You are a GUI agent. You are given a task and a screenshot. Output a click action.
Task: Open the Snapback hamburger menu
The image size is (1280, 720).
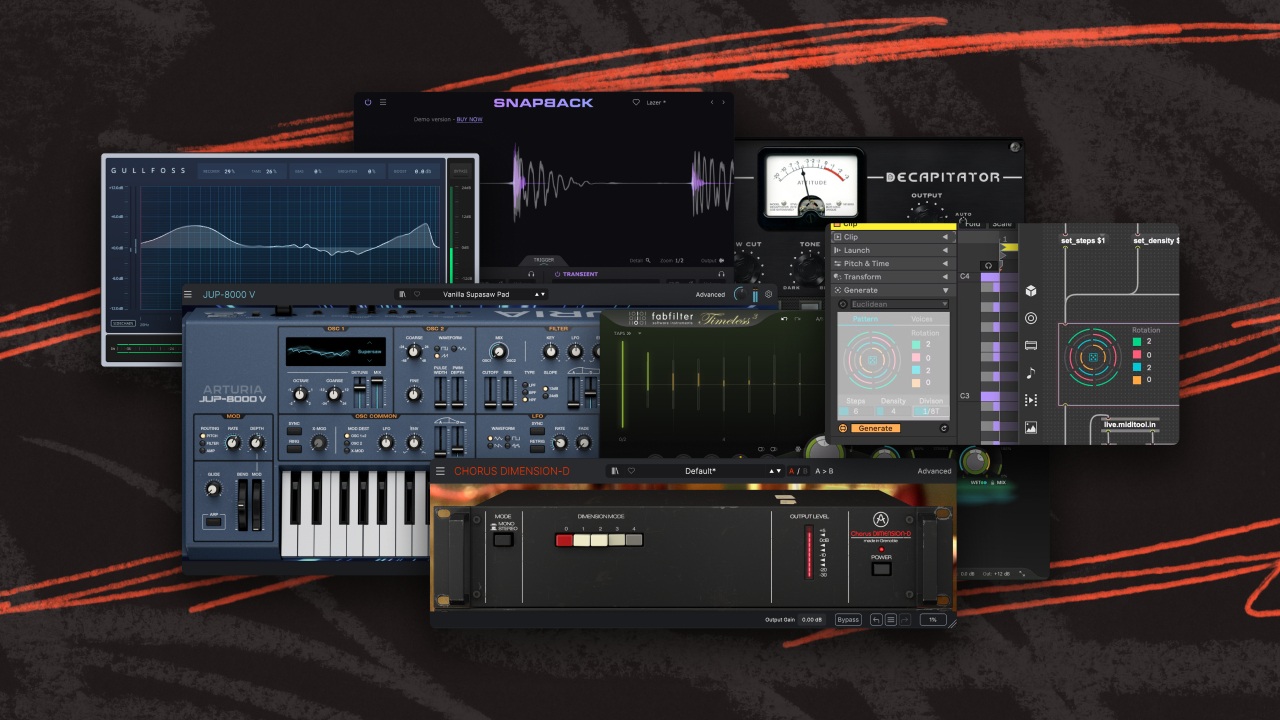[x=382, y=102]
